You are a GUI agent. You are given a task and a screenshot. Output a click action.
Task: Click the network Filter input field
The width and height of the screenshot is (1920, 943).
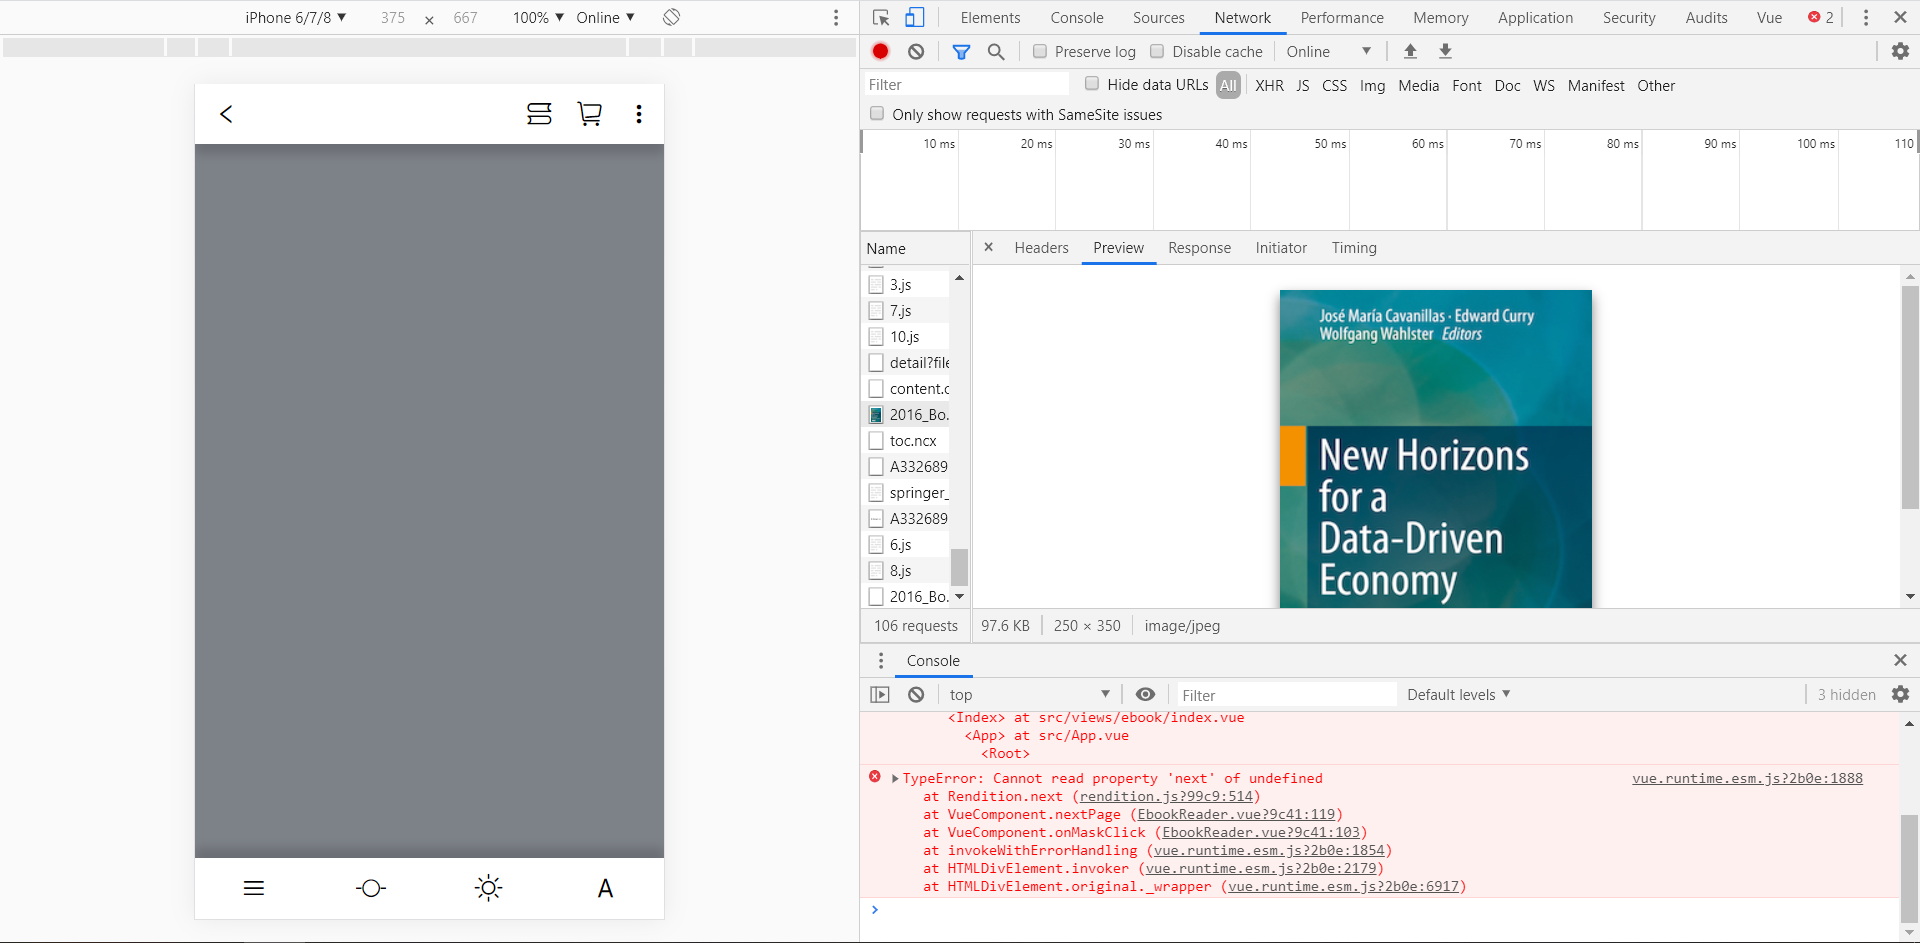[x=966, y=84]
